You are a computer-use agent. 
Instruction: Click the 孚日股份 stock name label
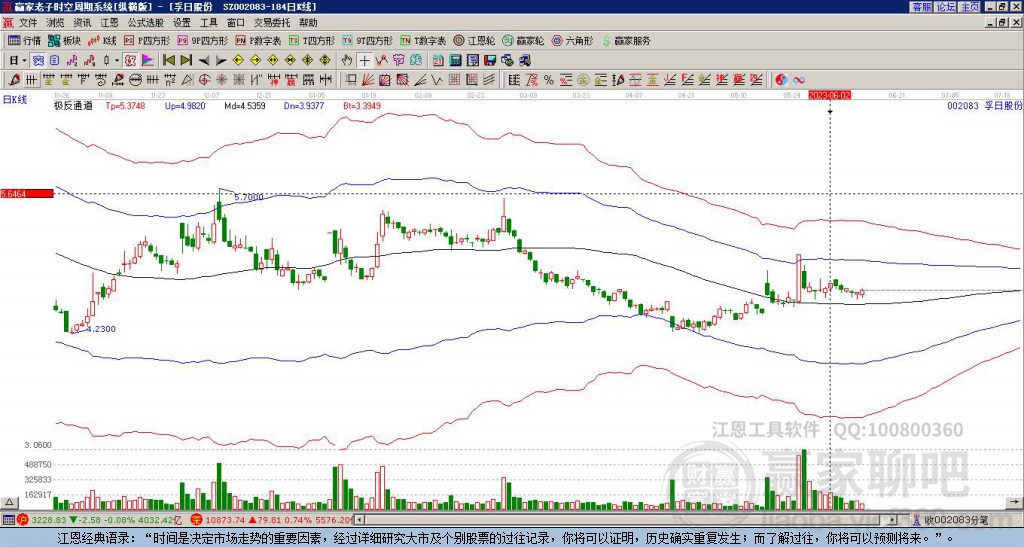(1003, 105)
